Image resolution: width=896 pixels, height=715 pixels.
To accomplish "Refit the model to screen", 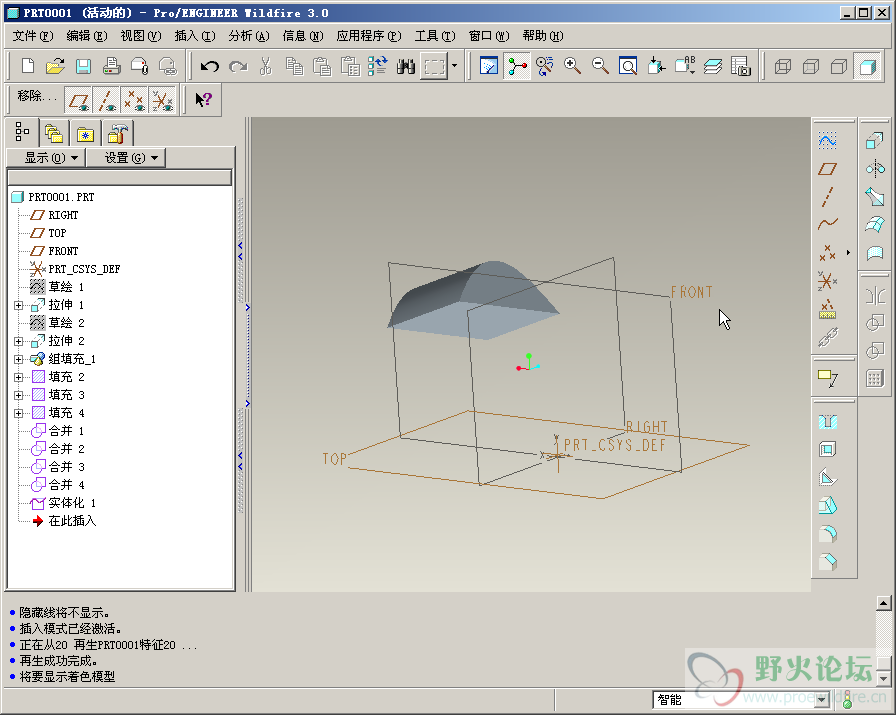I will pyautogui.click(x=628, y=66).
